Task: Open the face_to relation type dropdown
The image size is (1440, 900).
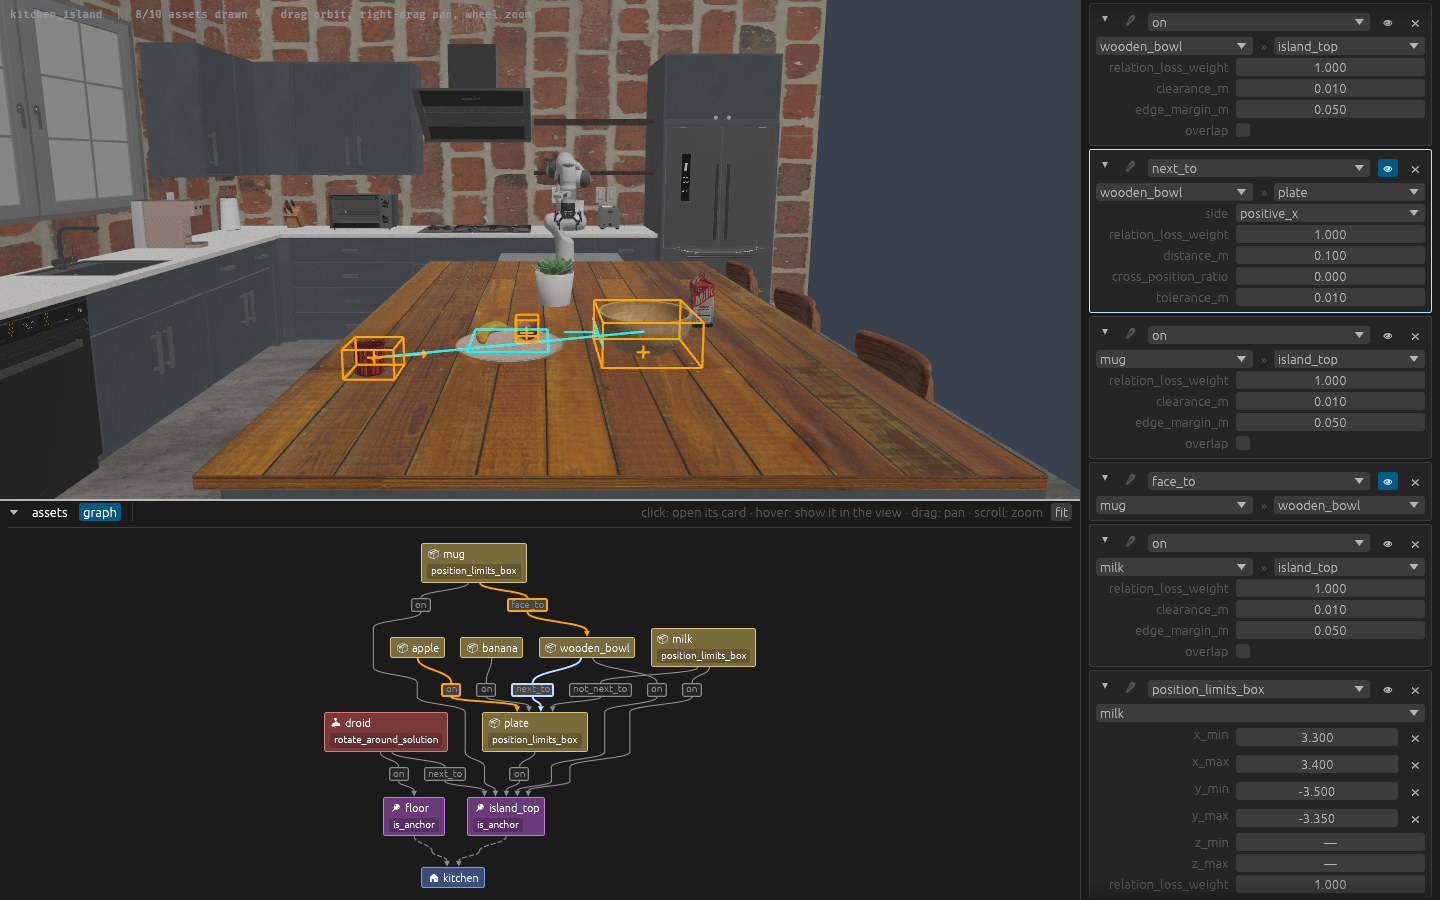Action: (1258, 481)
